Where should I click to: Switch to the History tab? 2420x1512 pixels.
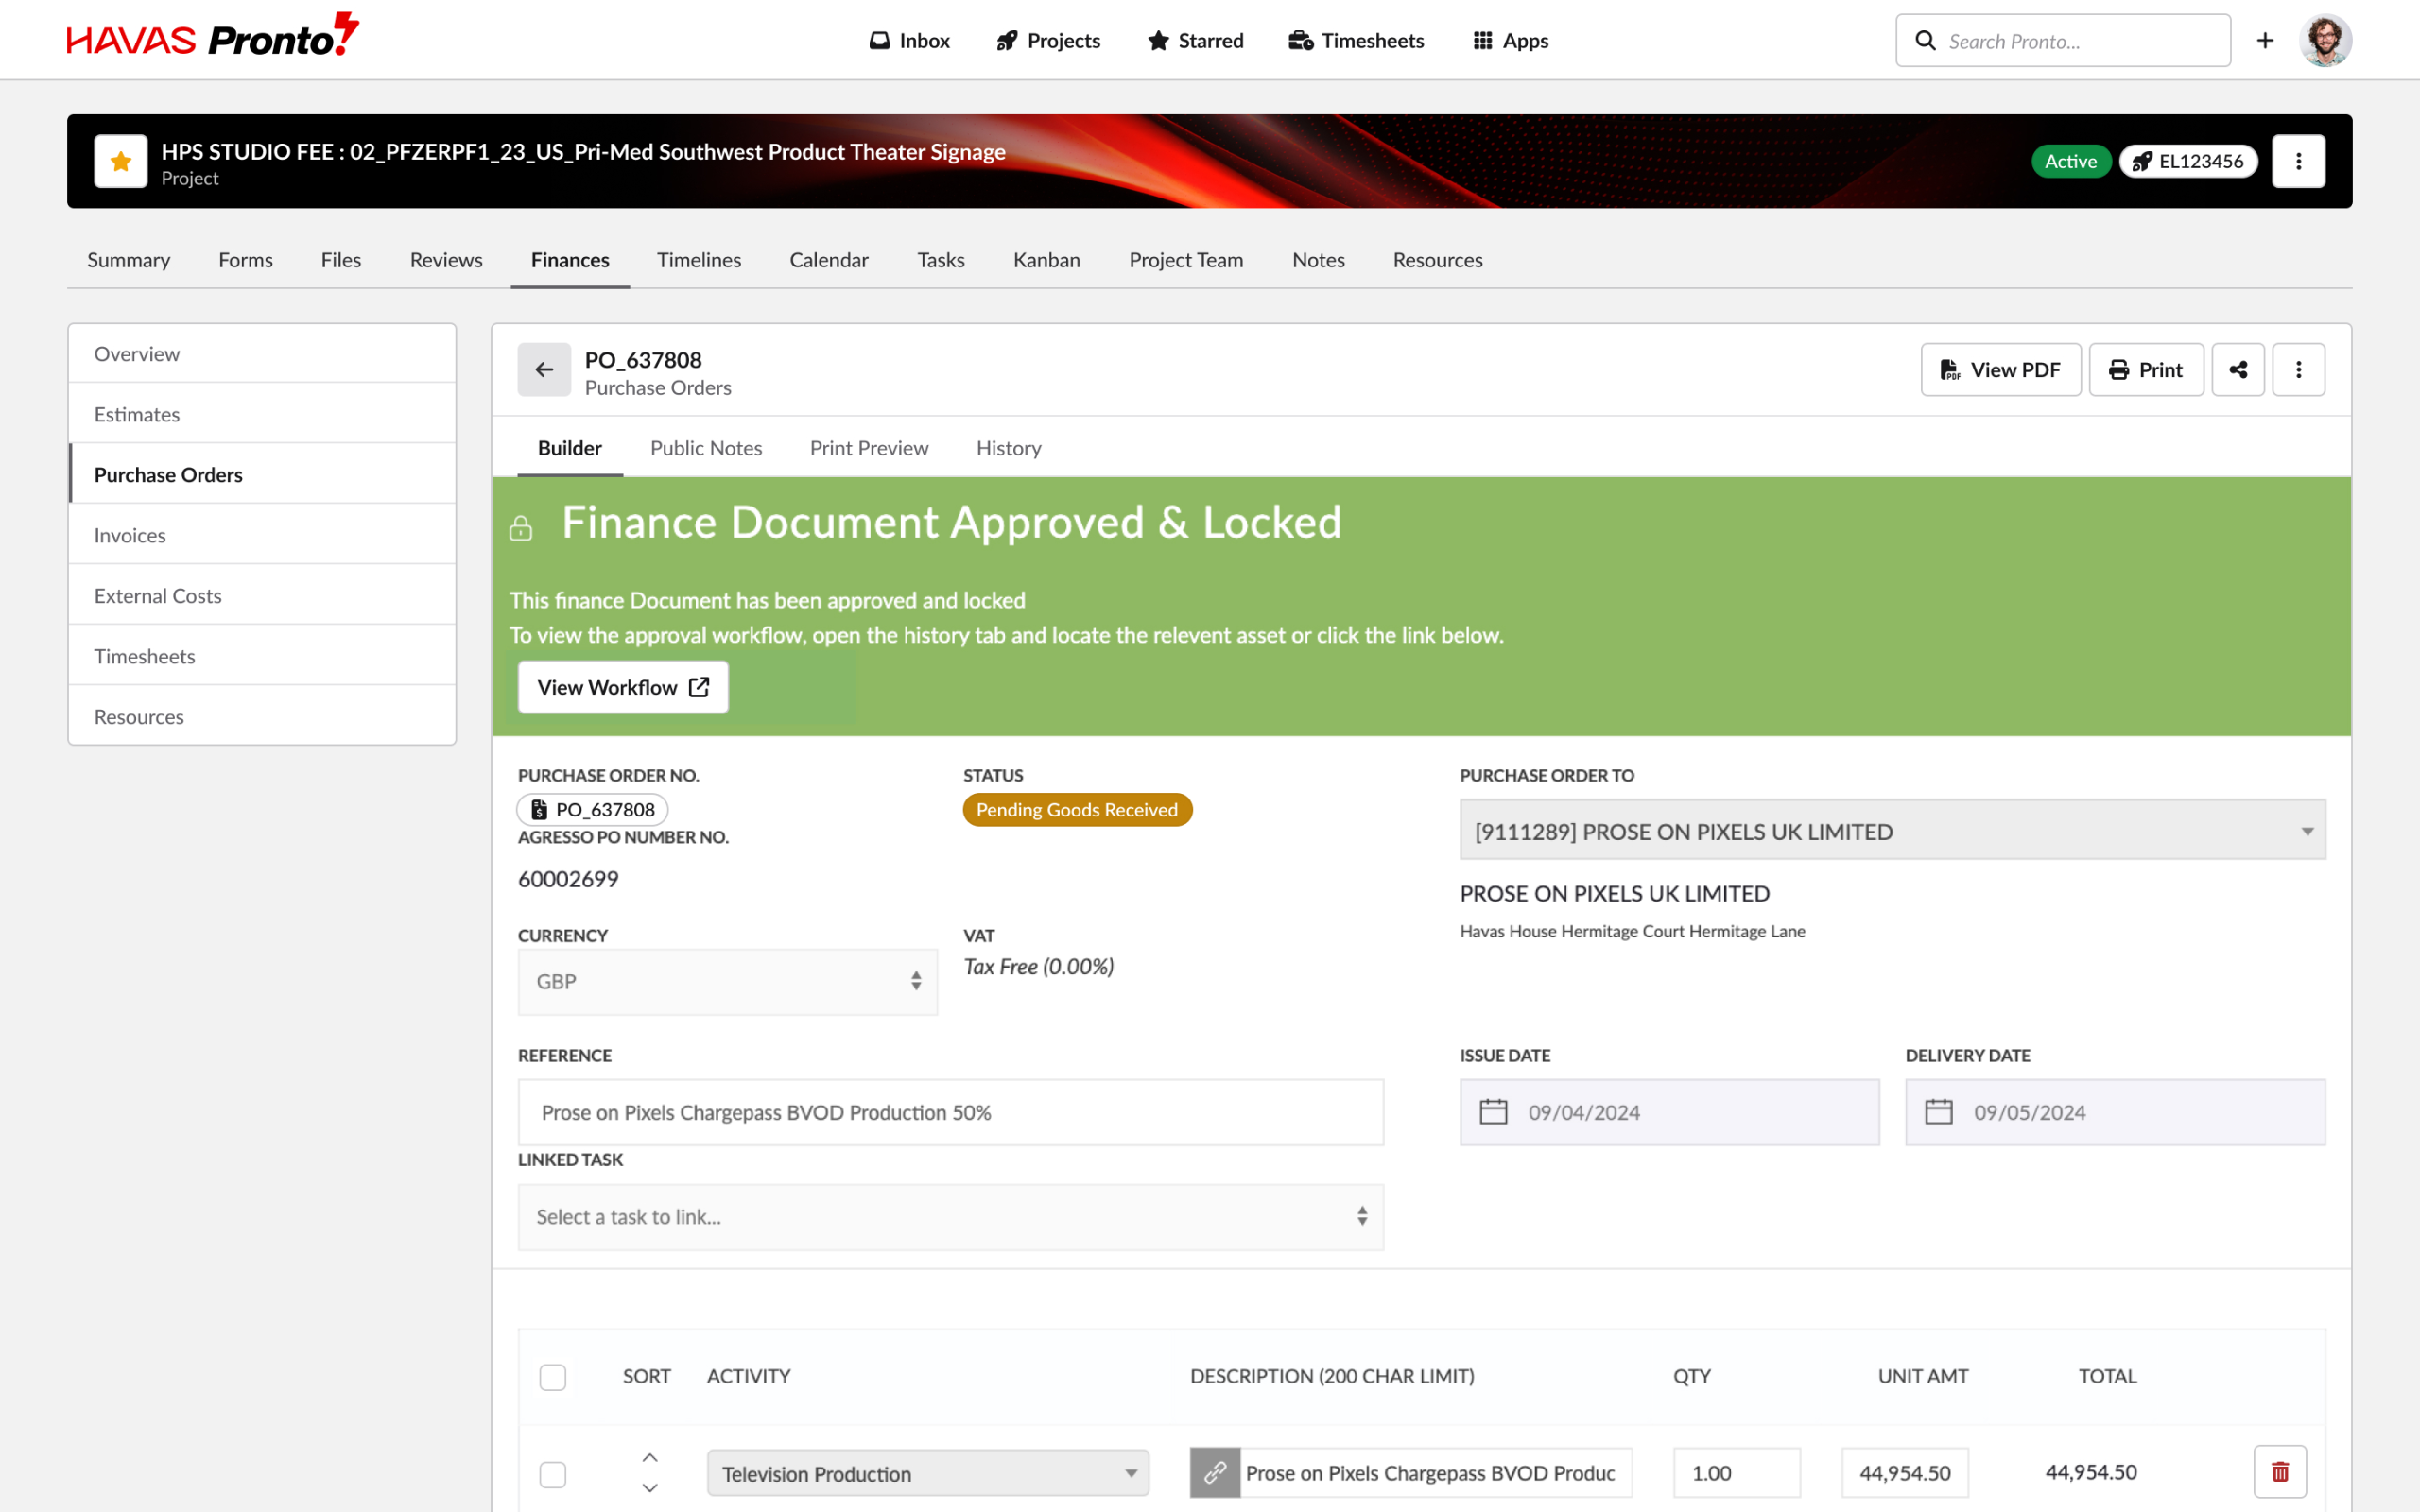tap(1008, 448)
